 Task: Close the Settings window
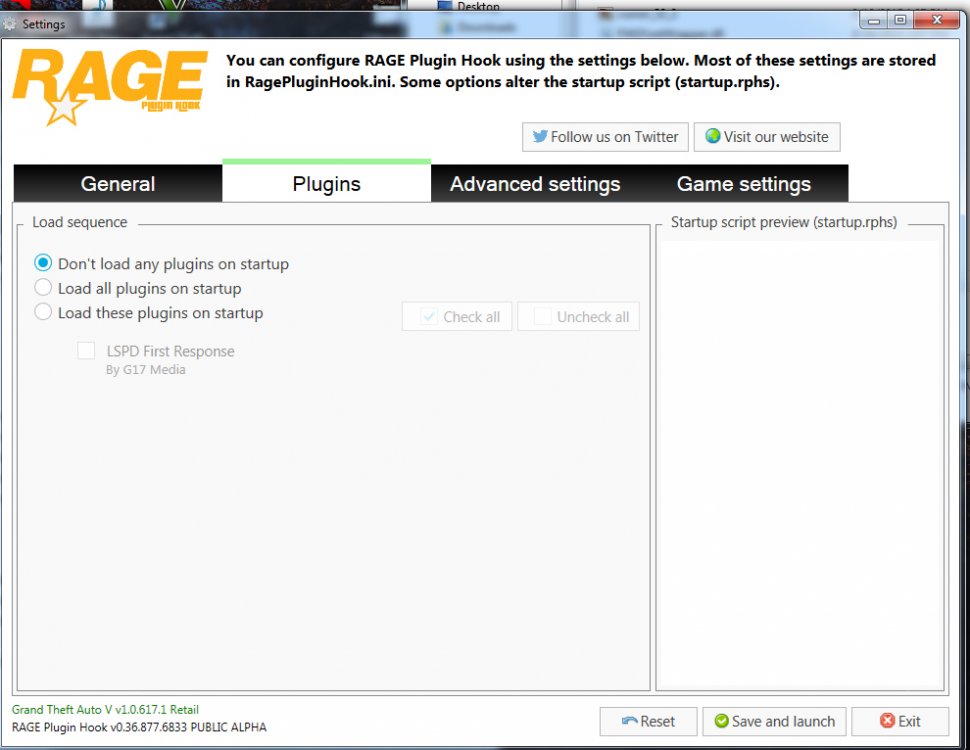[937, 20]
